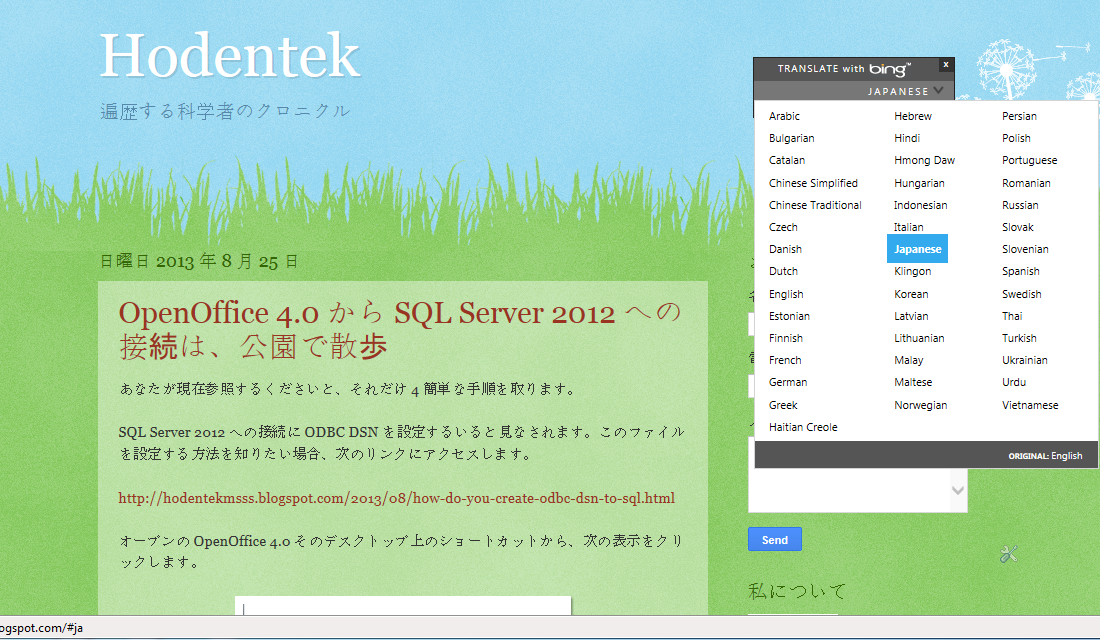Go to Hodentek blog home title
Image resolution: width=1100 pixels, height=640 pixels.
point(229,55)
